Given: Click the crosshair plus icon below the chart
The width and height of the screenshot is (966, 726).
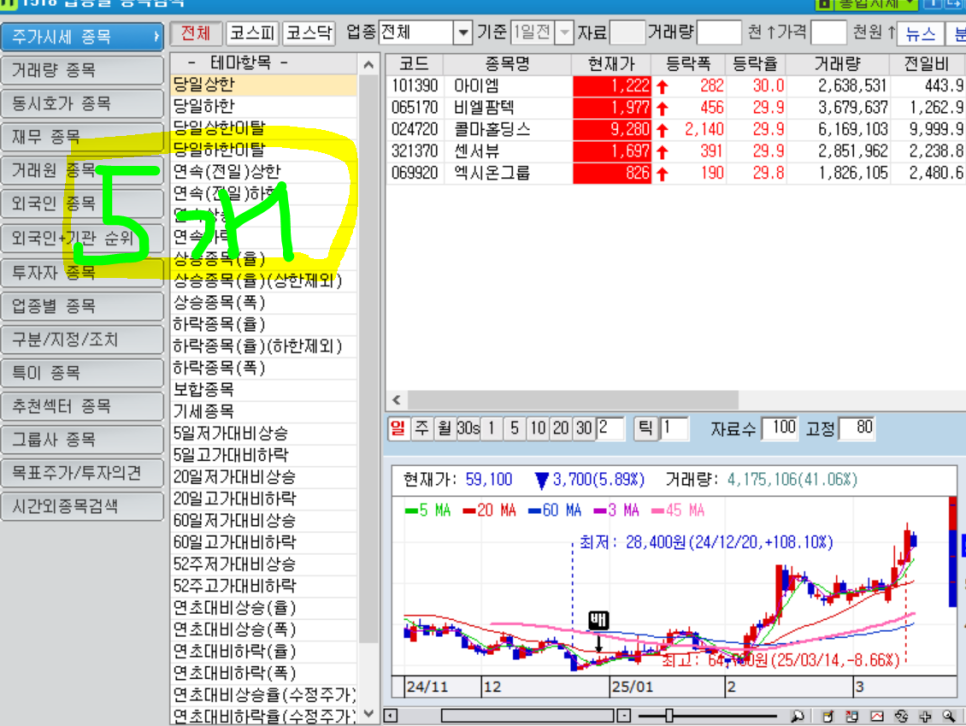Looking at the screenshot, I should tap(923, 716).
